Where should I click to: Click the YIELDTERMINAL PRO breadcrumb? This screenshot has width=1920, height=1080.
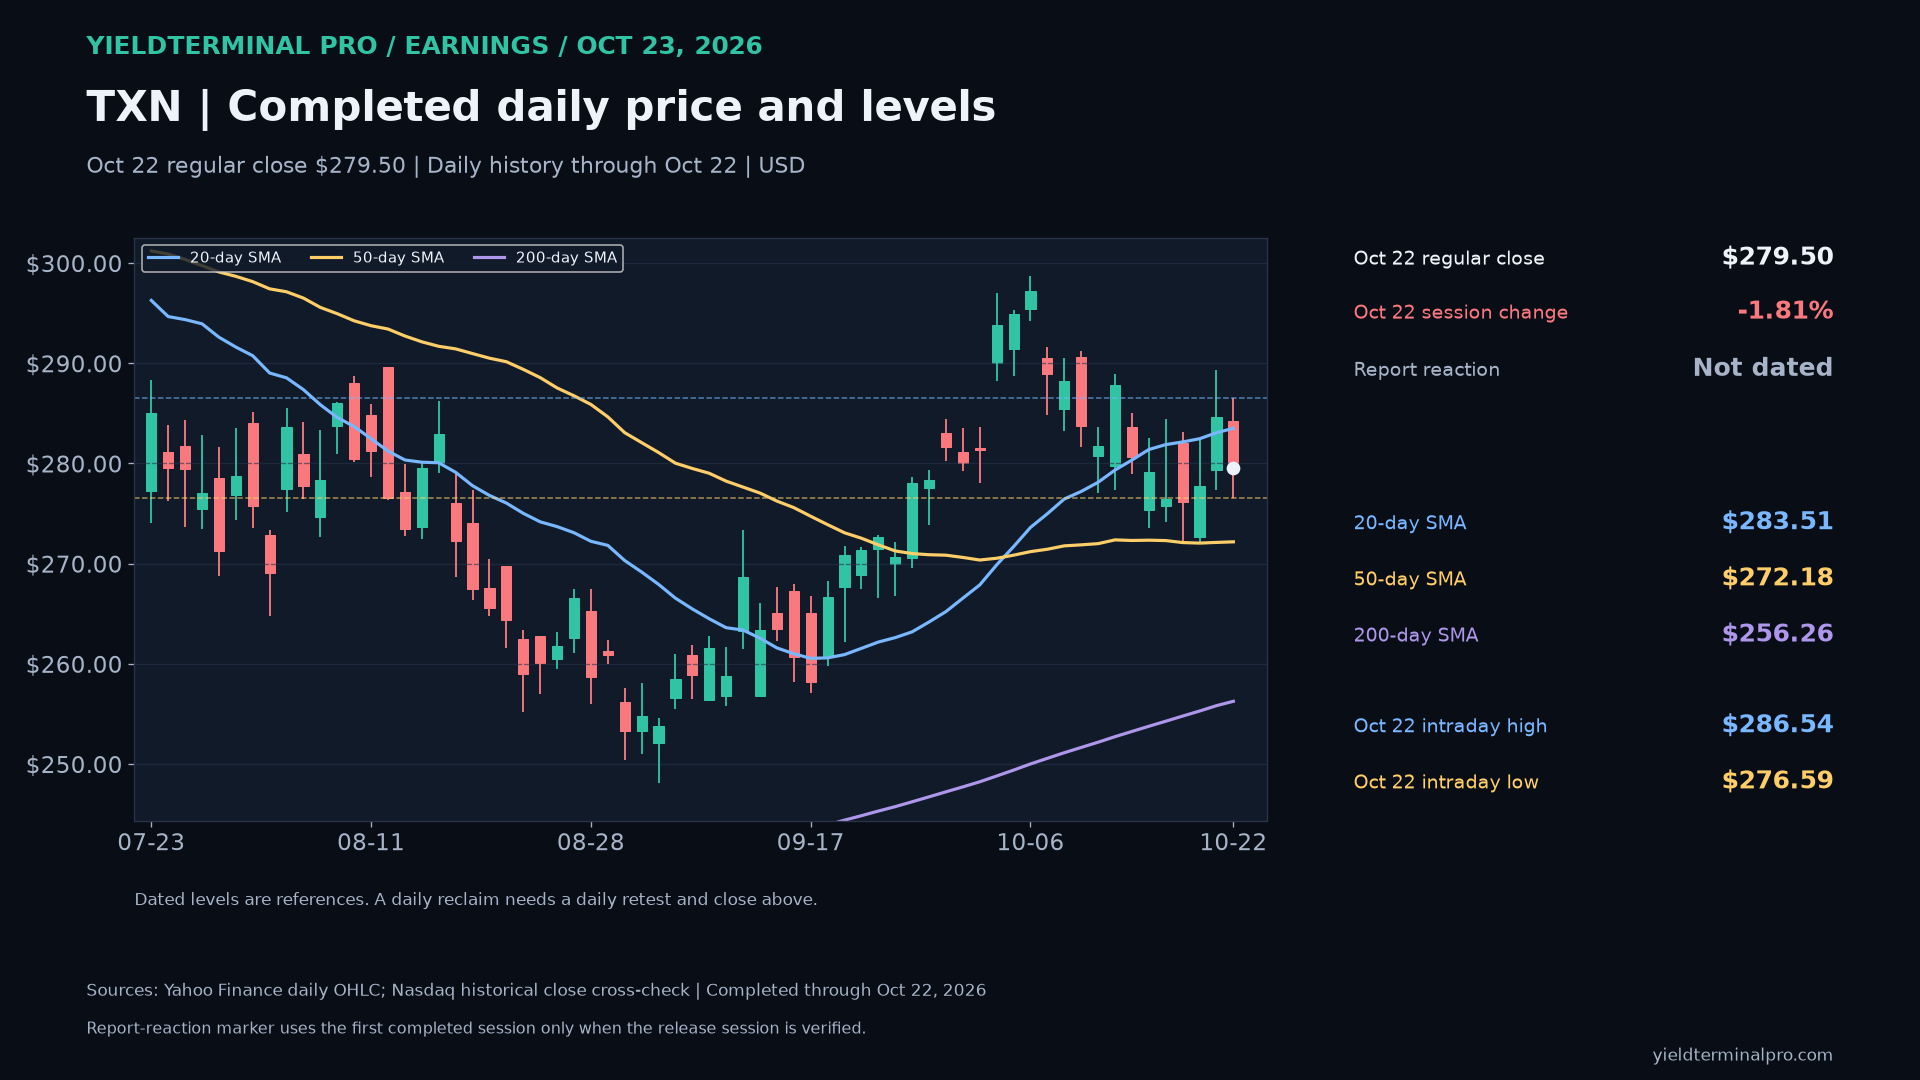pos(232,46)
